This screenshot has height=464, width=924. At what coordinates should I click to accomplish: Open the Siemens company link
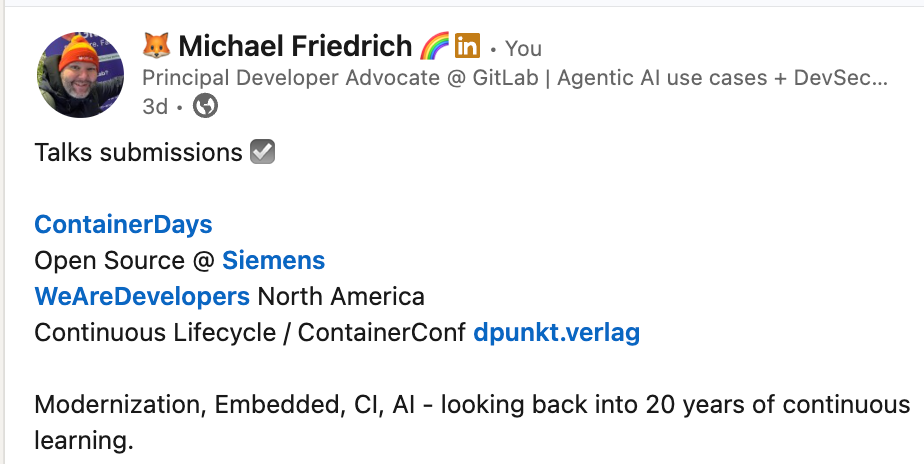point(273,261)
